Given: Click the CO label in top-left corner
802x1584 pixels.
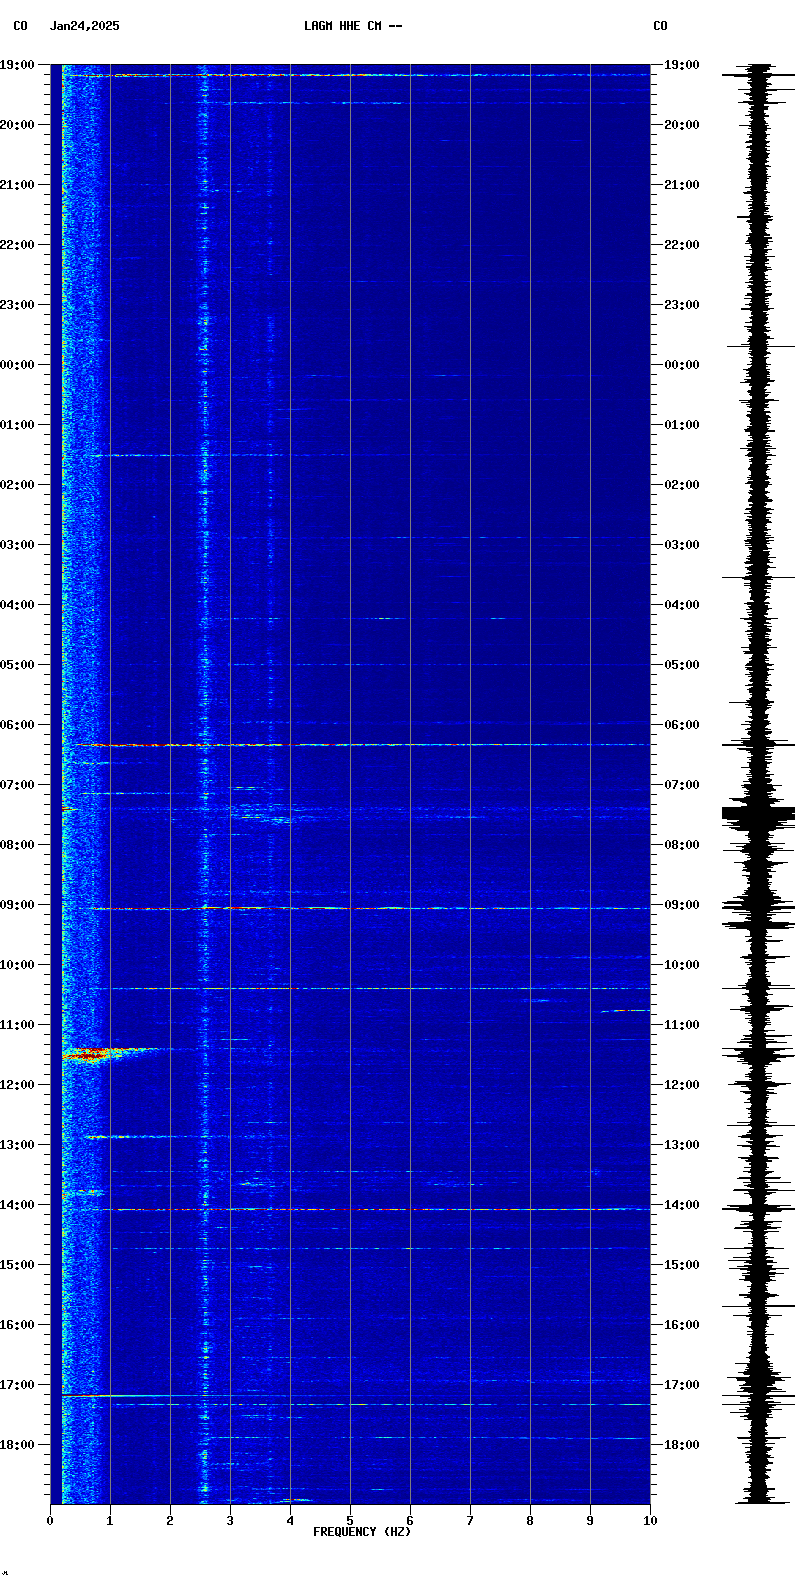Looking at the screenshot, I should coord(20,26).
